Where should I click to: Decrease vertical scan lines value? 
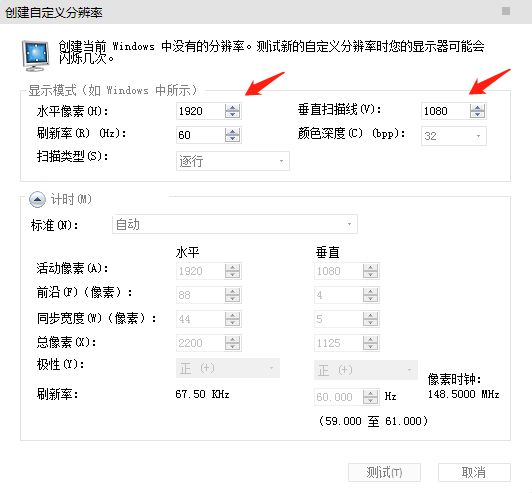(x=477, y=115)
